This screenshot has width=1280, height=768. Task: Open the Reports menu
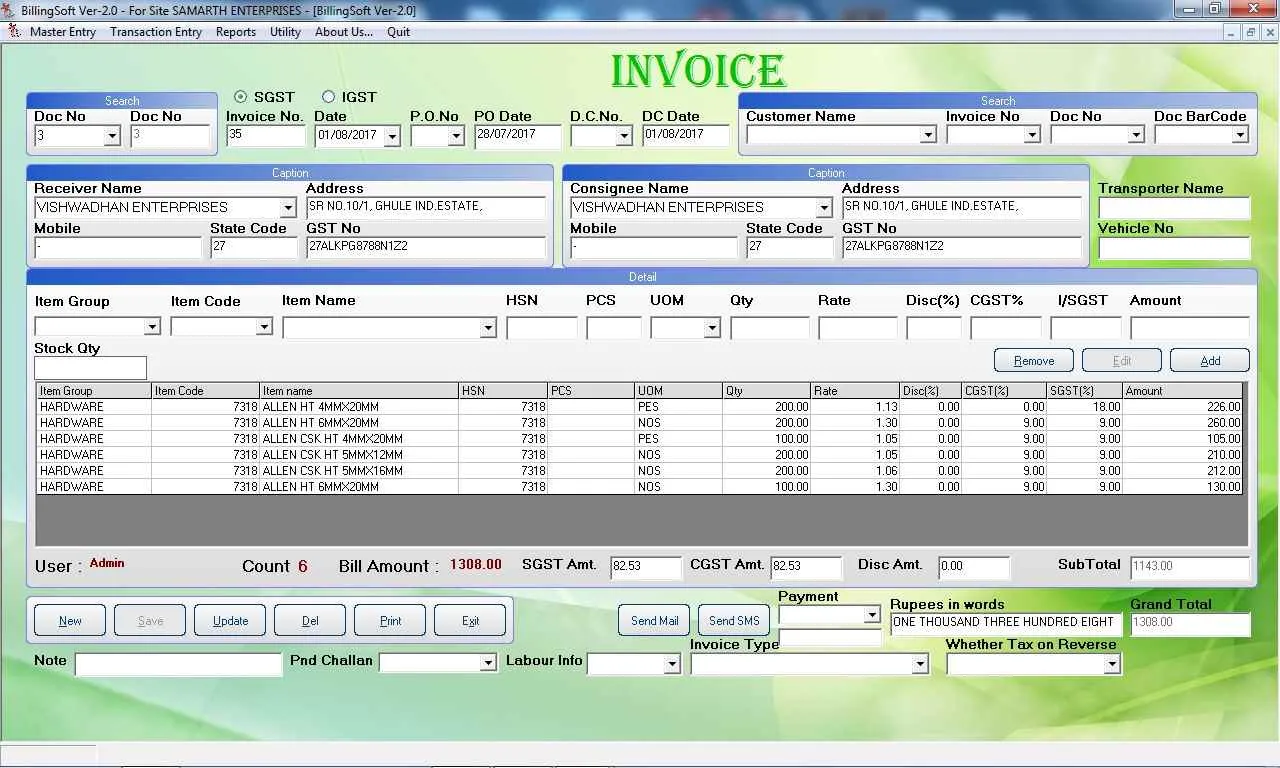point(235,31)
